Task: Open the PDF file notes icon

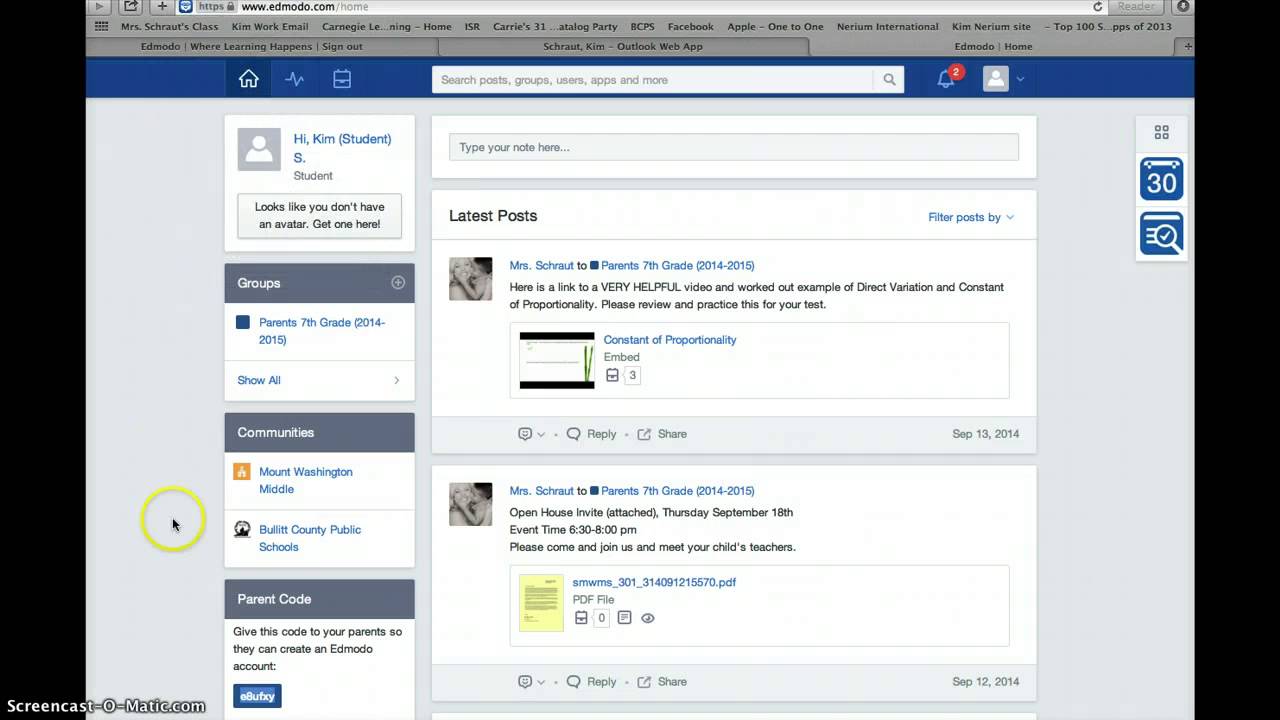Action: coord(624,618)
